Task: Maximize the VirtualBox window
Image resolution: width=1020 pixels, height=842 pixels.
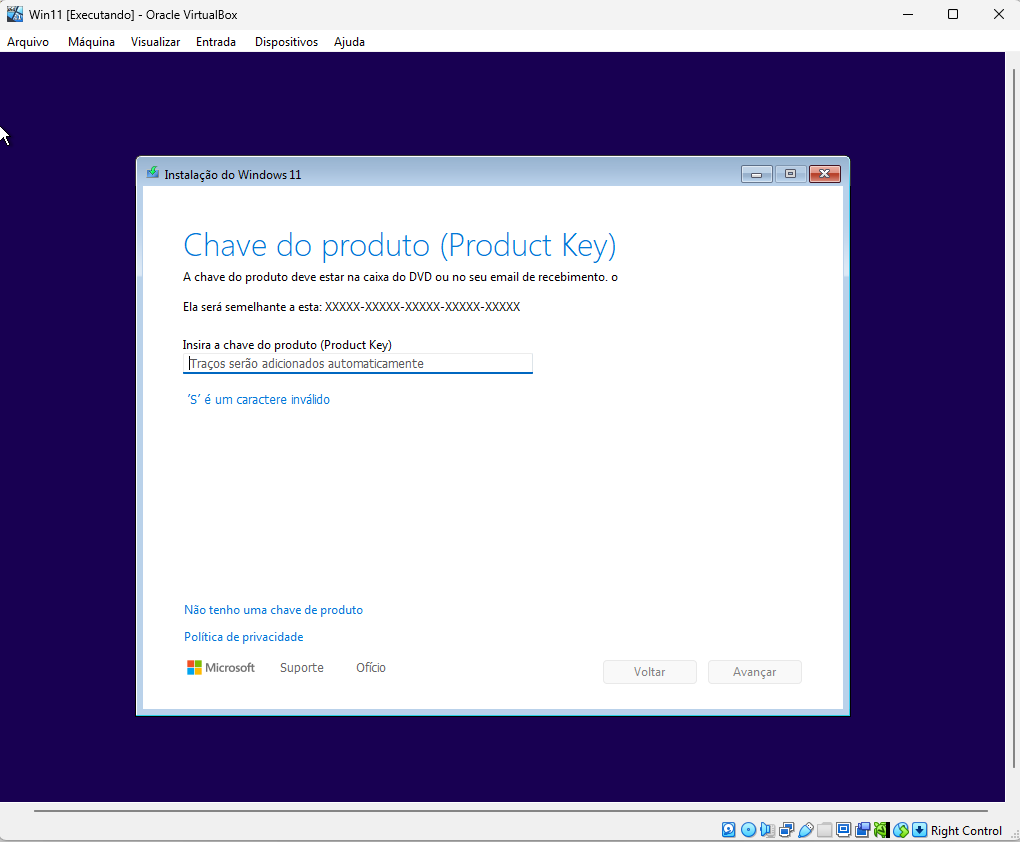Action: (953, 14)
